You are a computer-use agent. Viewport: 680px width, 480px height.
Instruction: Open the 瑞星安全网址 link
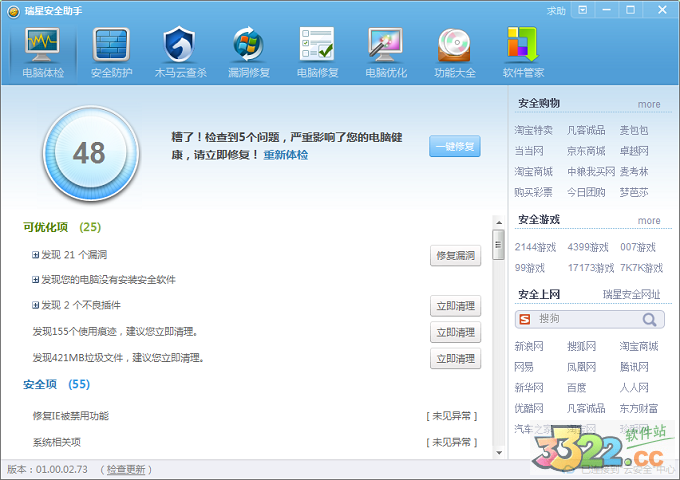(x=631, y=294)
